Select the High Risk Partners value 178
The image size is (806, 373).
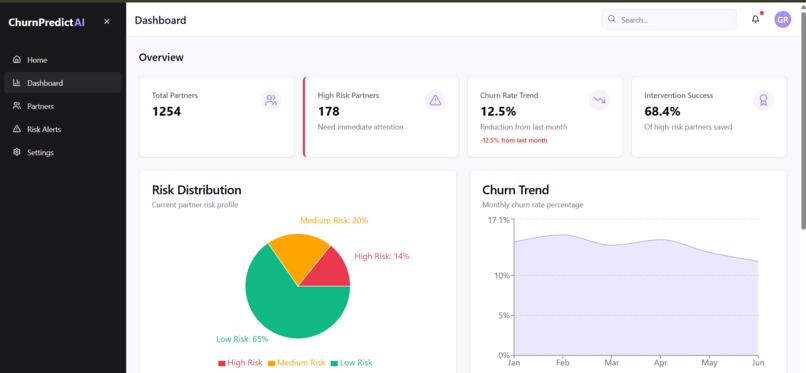pos(328,111)
